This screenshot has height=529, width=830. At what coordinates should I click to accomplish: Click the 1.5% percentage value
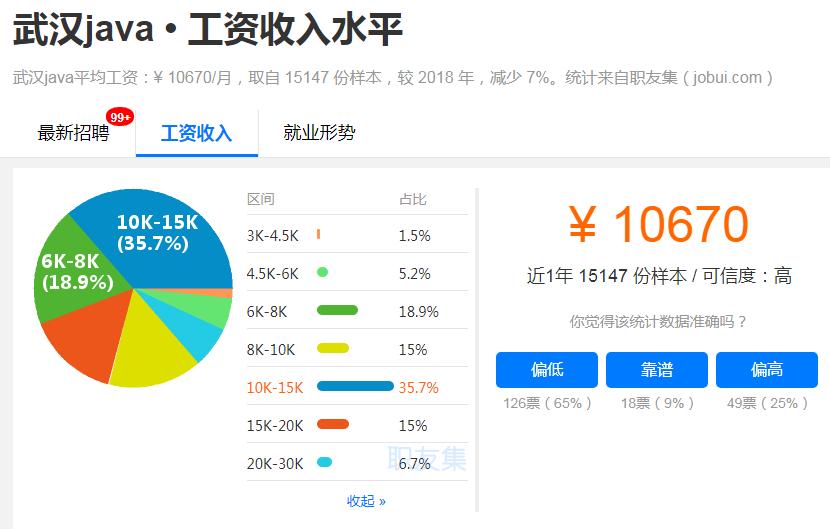tap(414, 236)
